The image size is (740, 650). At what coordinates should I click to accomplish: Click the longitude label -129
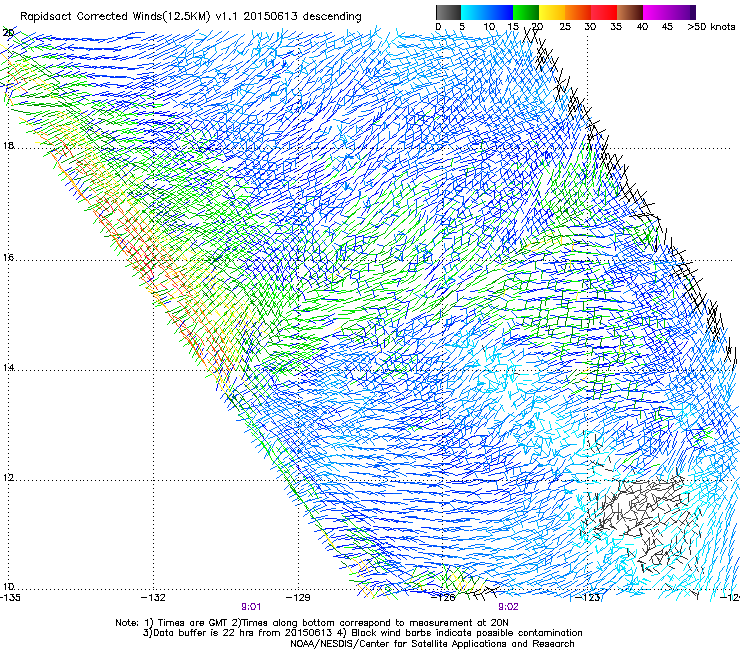(x=298, y=598)
